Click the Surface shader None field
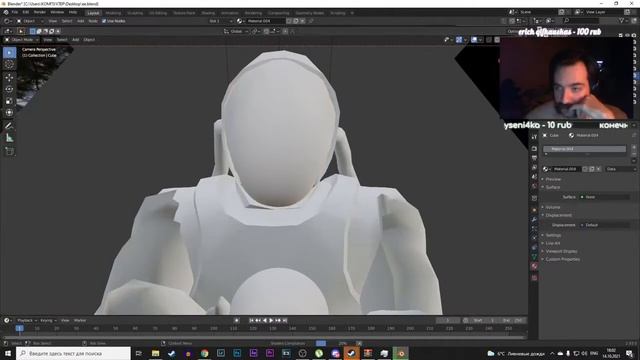This screenshot has width=640, height=360. pyautogui.click(x=604, y=197)
